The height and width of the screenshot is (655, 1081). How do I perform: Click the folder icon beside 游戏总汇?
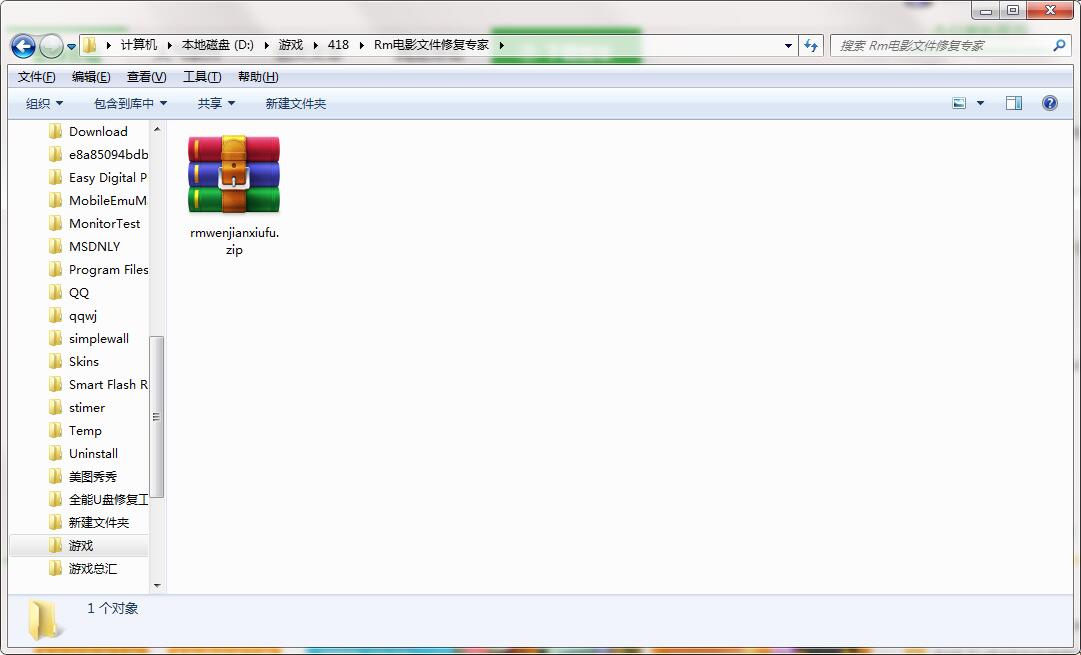coord(56,569)
